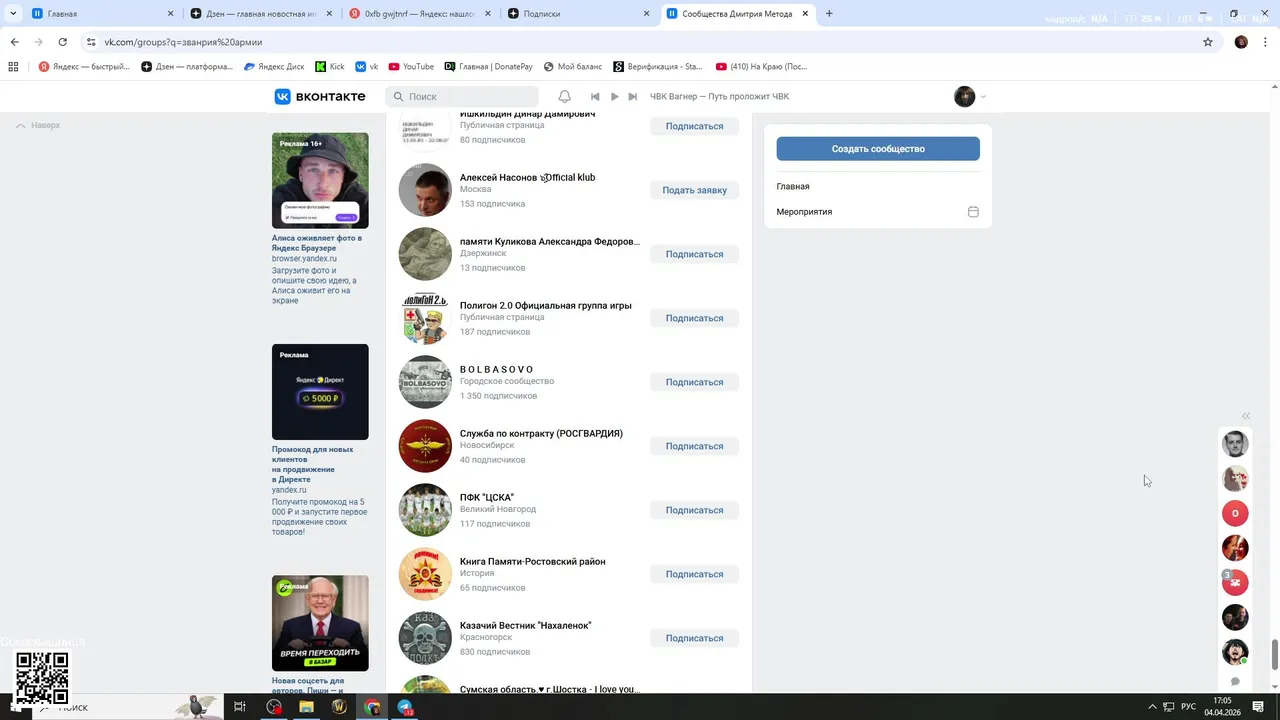Screen dimensions: 1280x720
Task: Open the profile avatar menu in VK header
Action: click(x=970, y=97)
